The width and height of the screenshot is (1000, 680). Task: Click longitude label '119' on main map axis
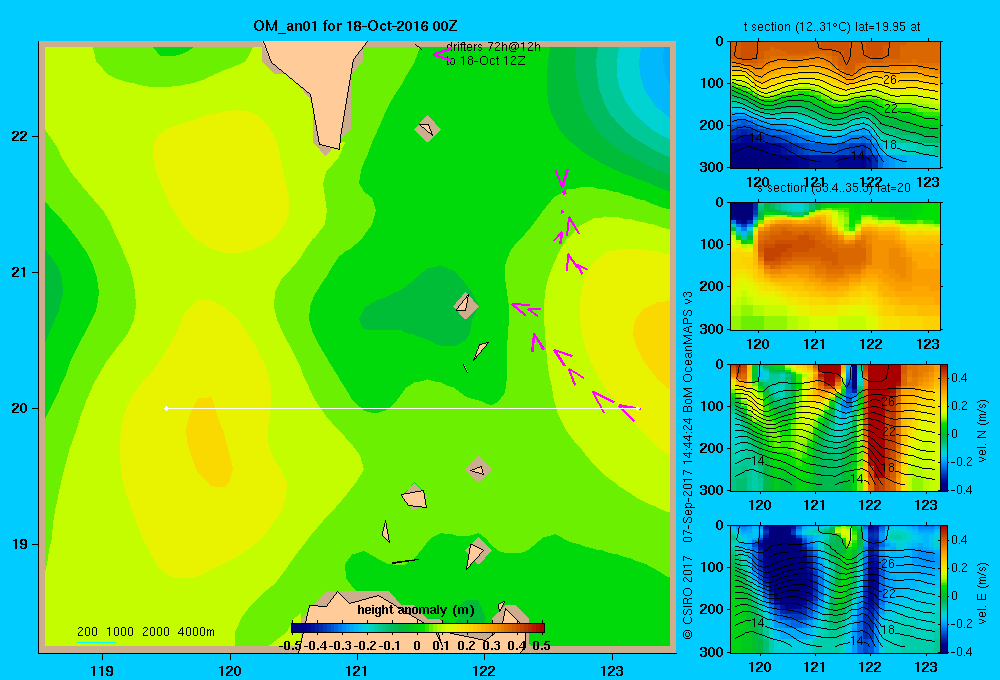(x=102, y=670)
